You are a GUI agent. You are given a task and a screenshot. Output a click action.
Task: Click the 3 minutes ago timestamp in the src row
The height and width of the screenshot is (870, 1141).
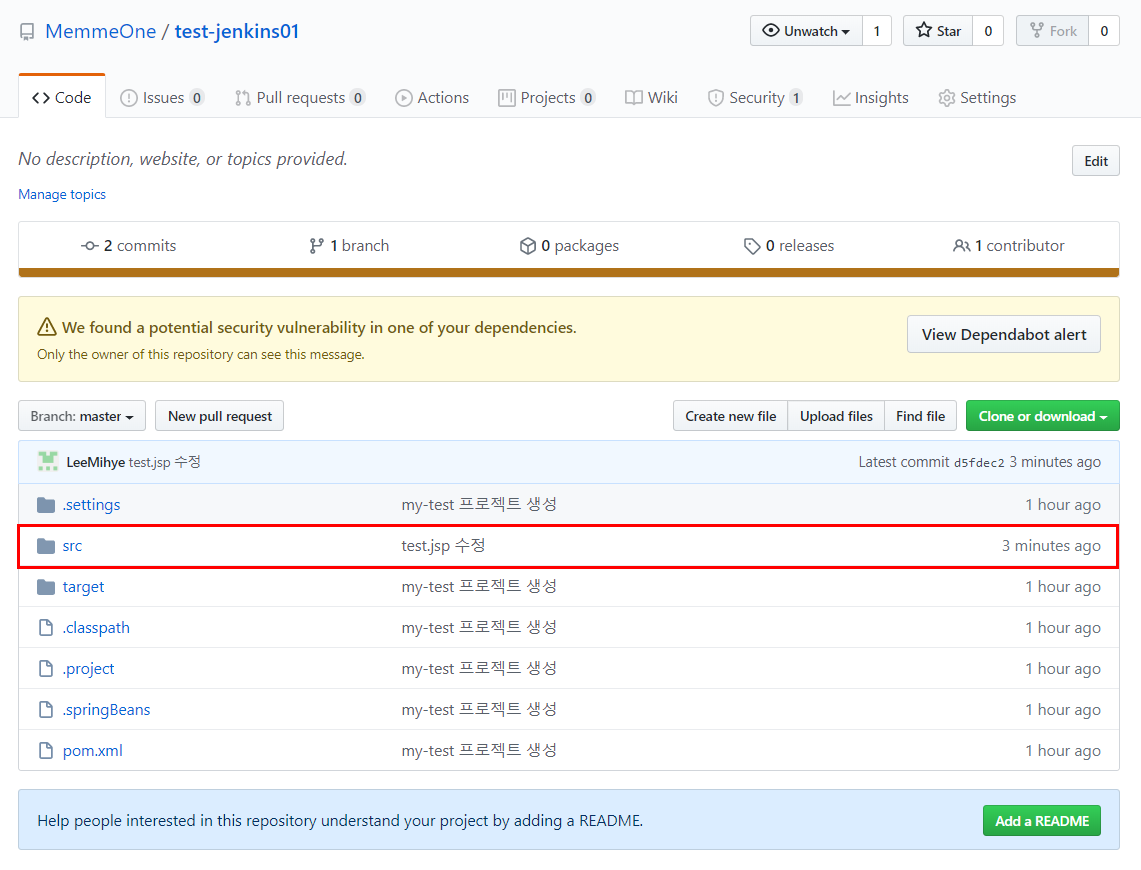(1051, 546)
